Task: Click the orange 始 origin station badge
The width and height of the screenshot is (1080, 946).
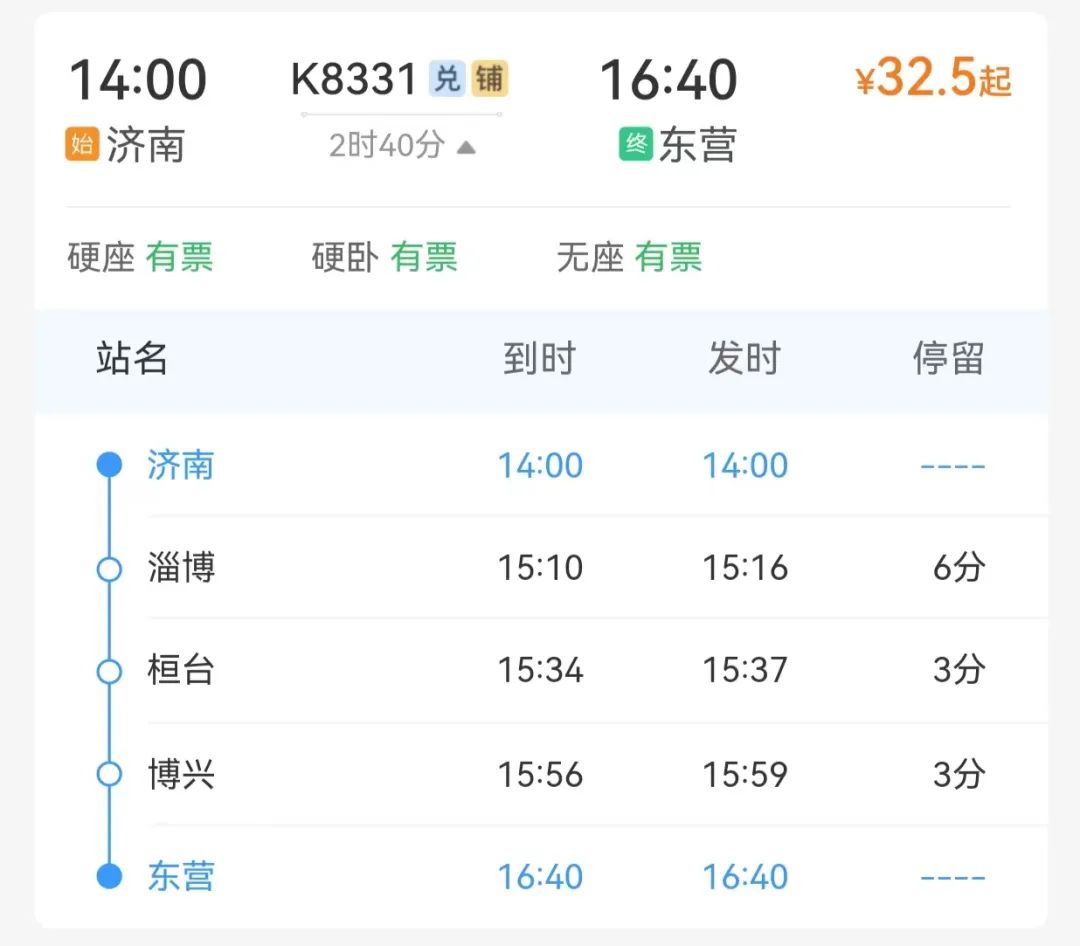Action: point(82,144)
